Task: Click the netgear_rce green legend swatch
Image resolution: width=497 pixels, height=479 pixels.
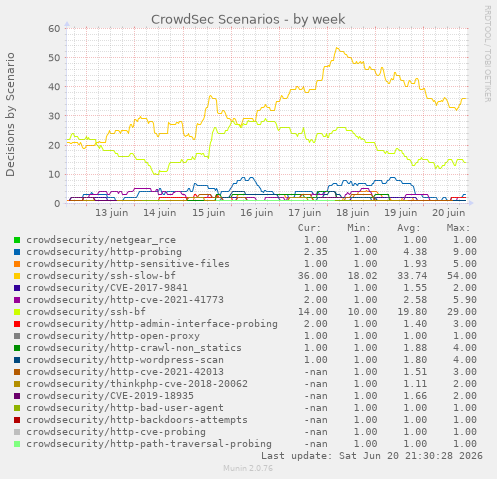Action: click(x=17, y=240)
